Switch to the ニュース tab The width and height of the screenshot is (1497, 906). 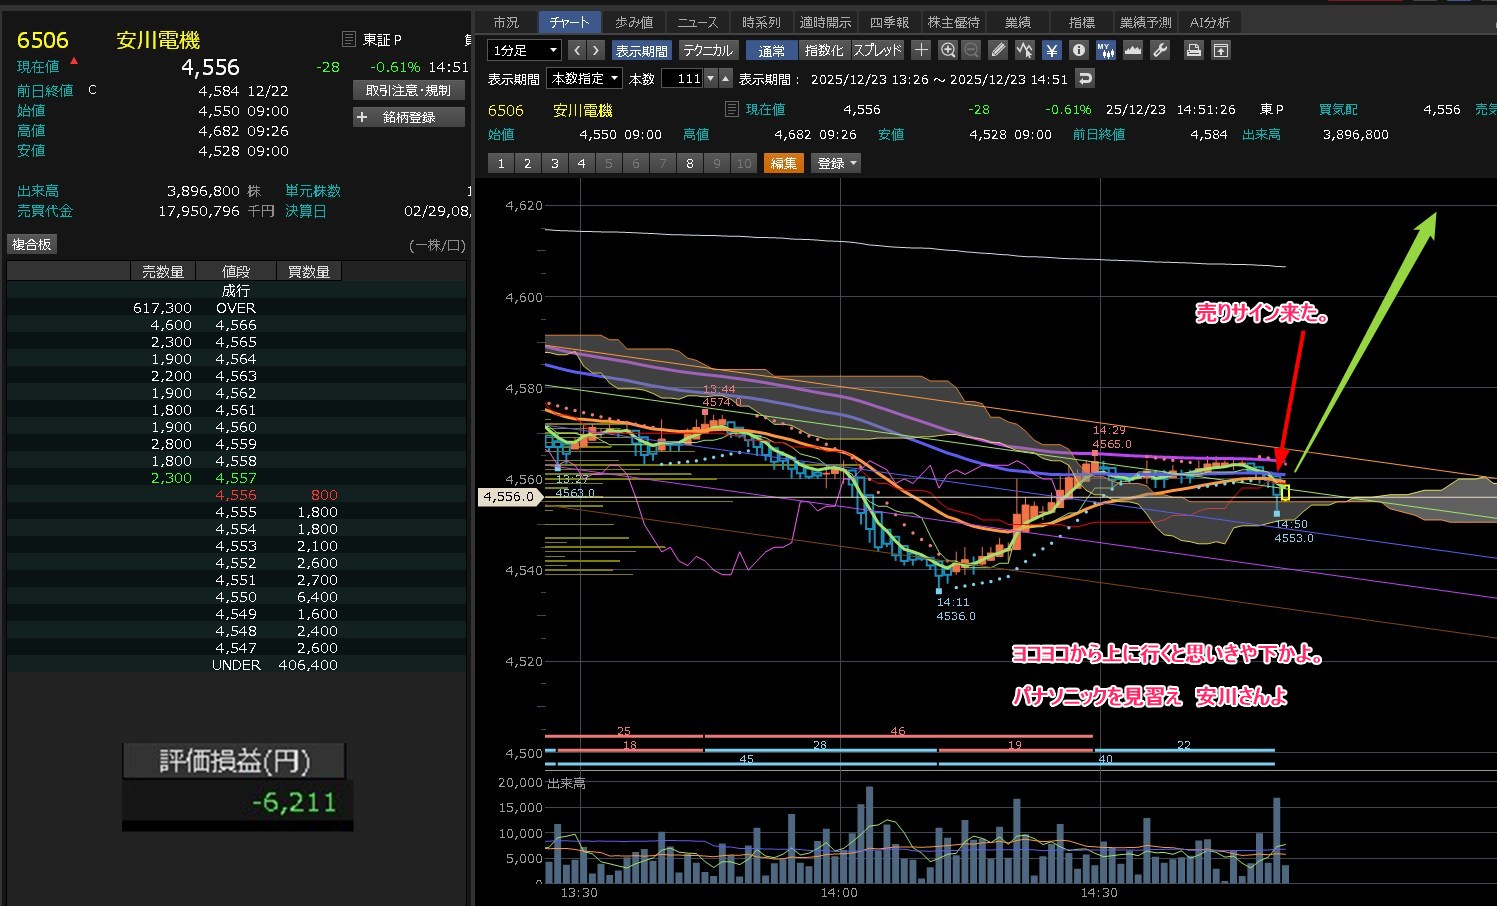(x=697, y=22)
